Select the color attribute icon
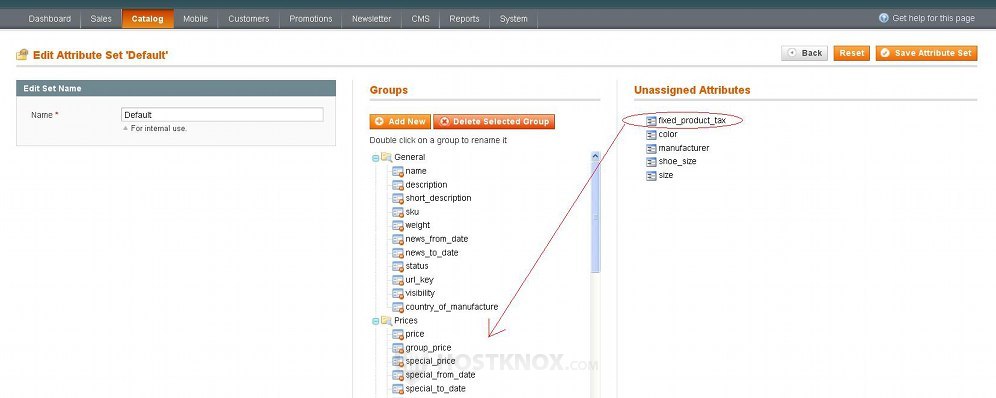 tap(651, 135)
